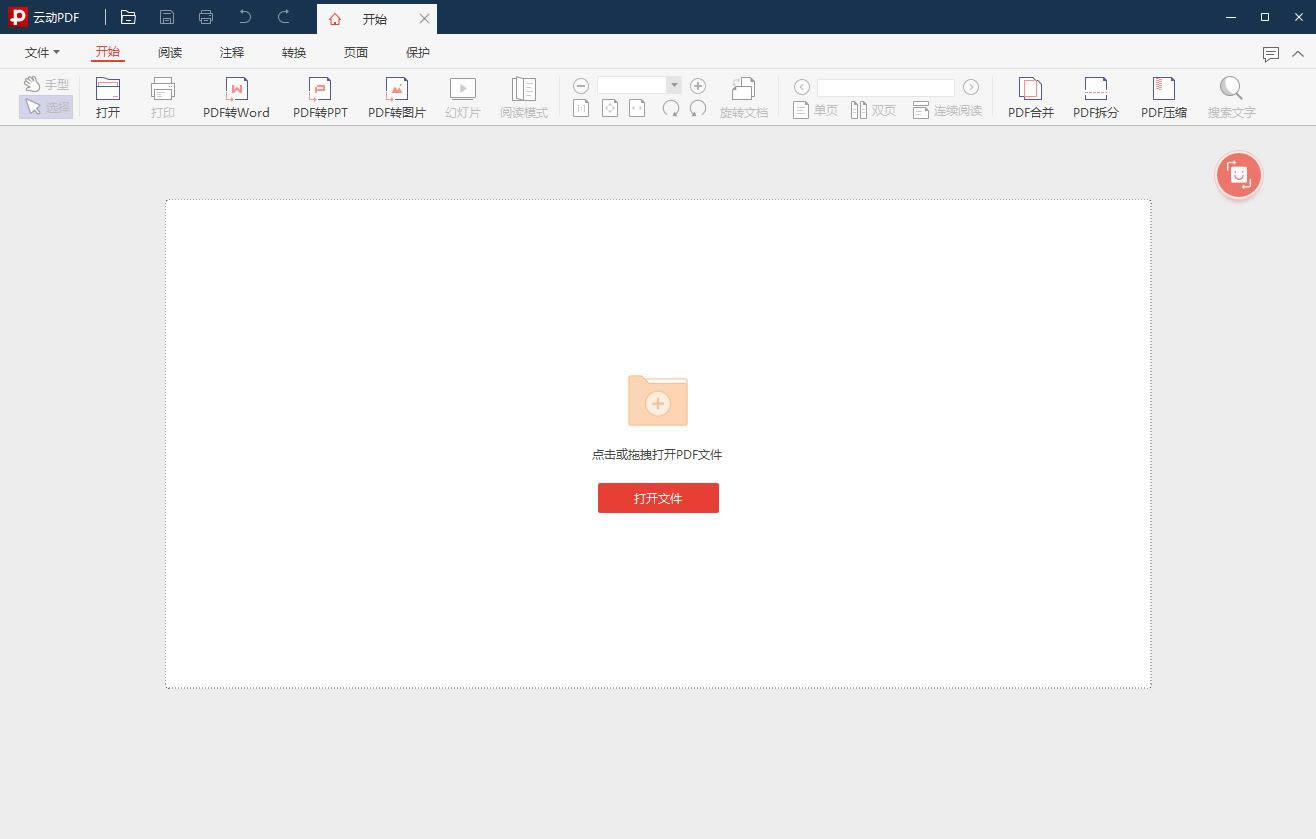Start PDF转Word conversion
Image resolution: width=1316 pixels, height=839 pixels.
click(x=236, y=97)
